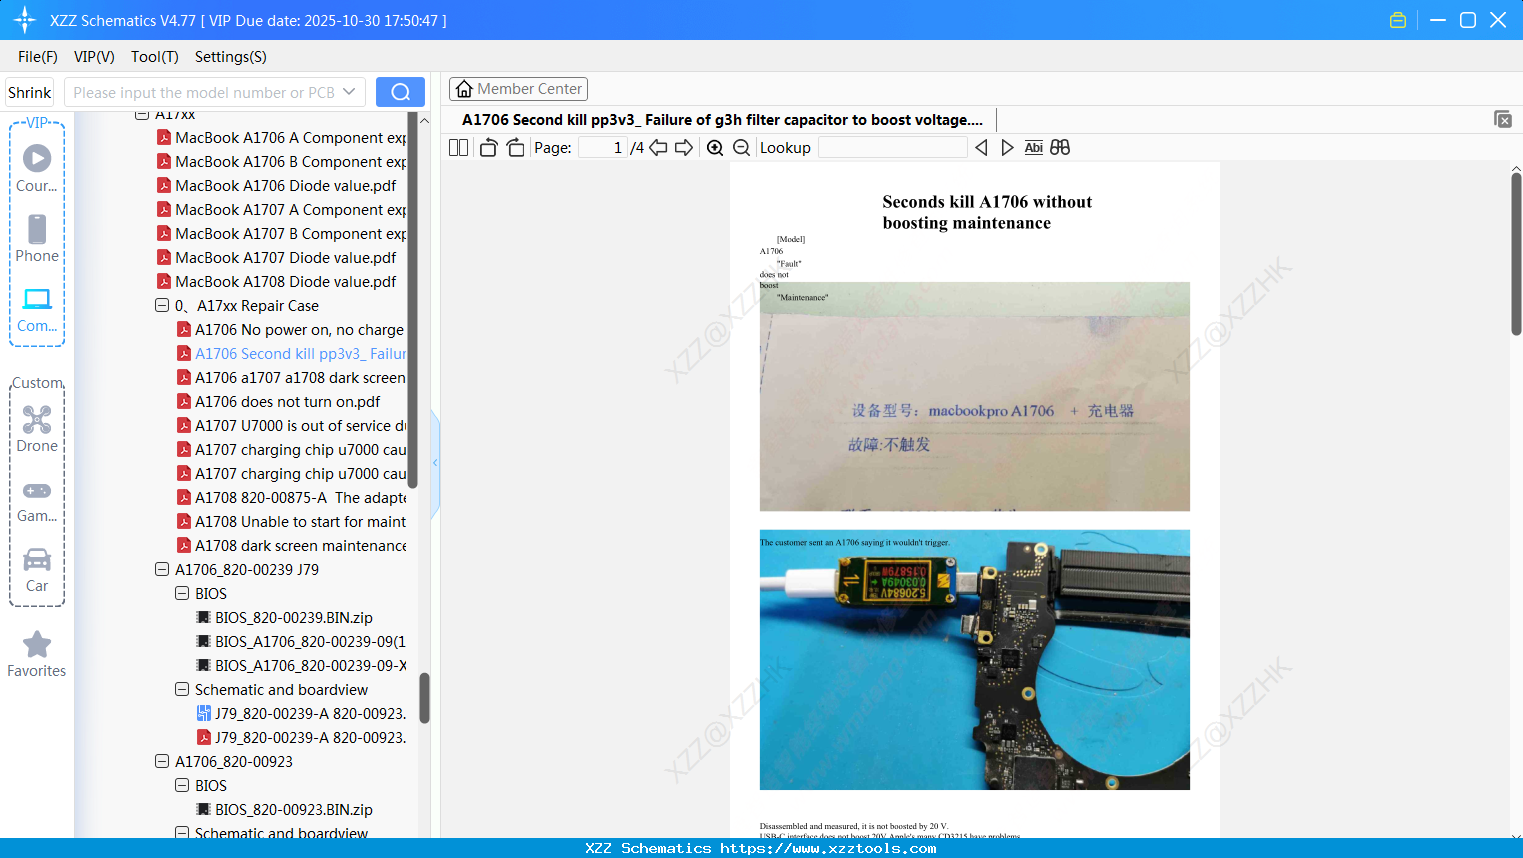Collapse the A1706_820-00239 J79 node
The height and width of the screenshot is (858, 1523).
[162, 569]
